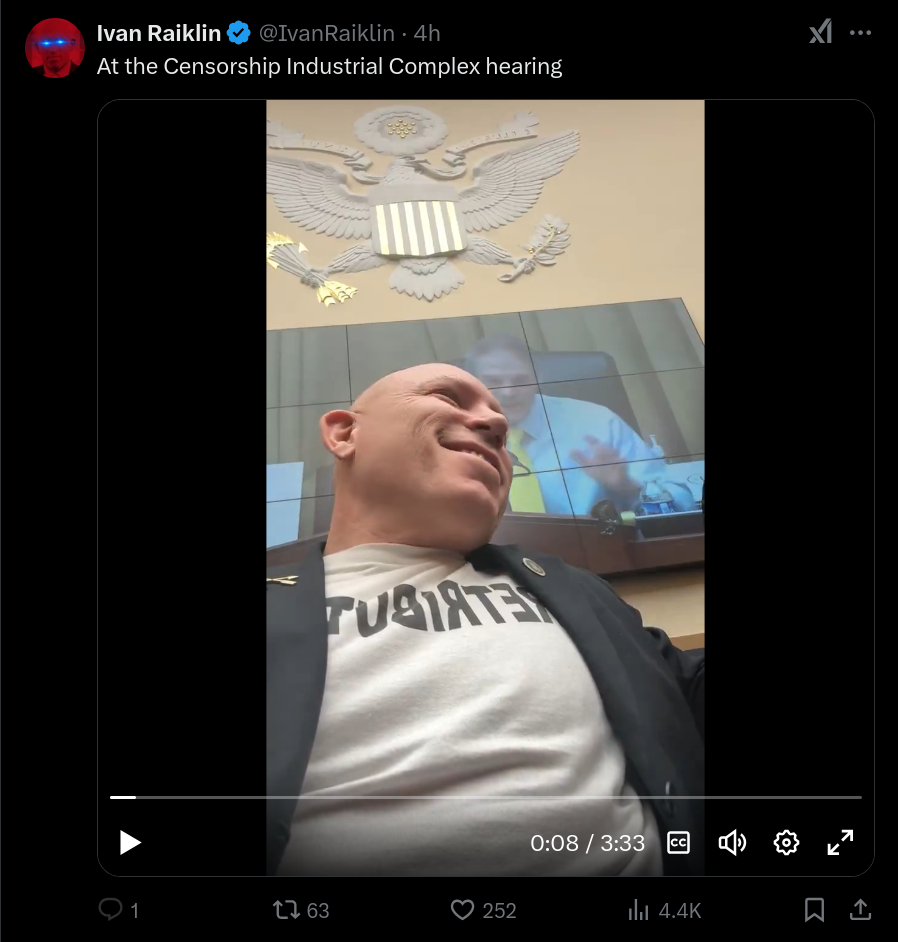Image resolution: width=898 pixels, height=942 pixels.
Task: Open the more options ellipsis menu
Action: pos(860,32)
